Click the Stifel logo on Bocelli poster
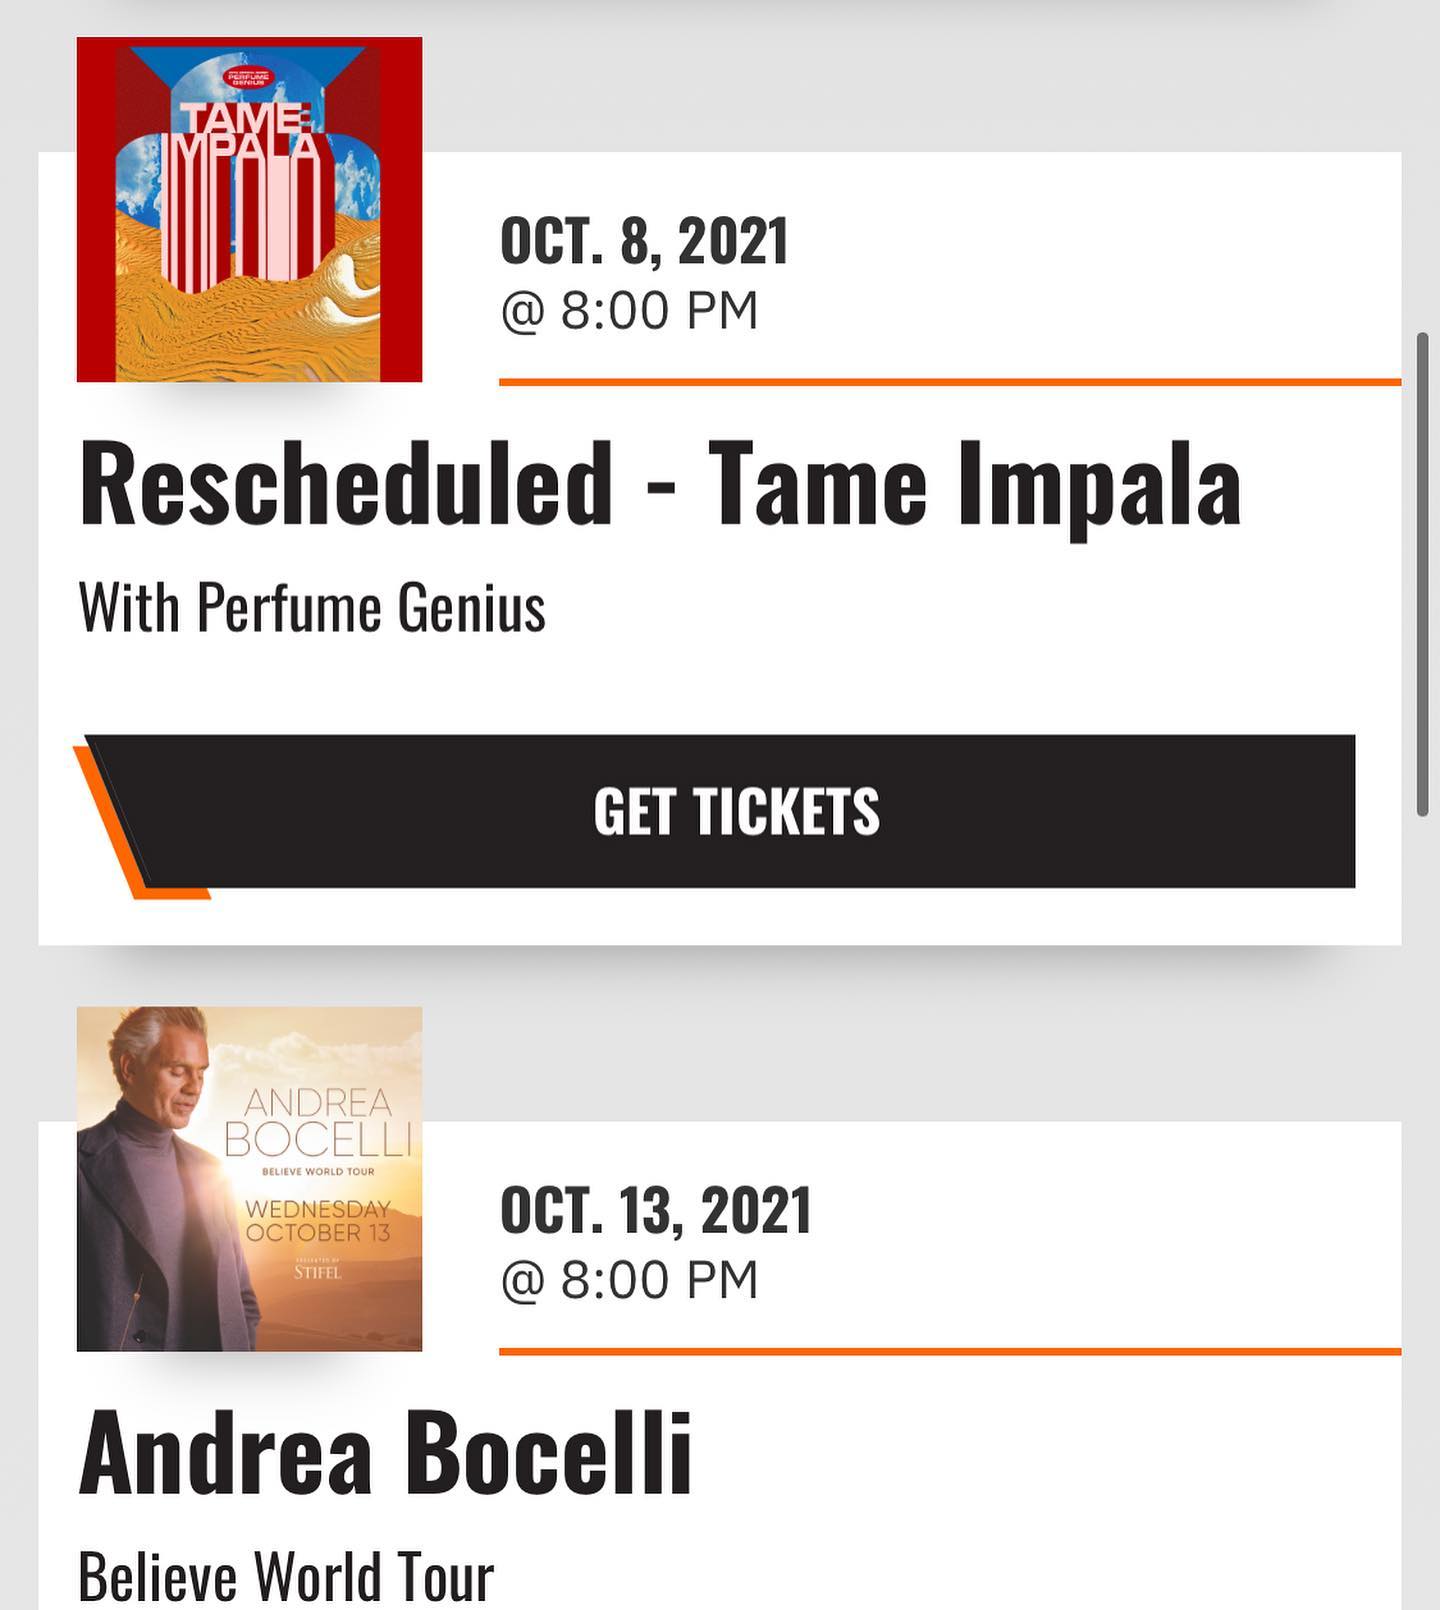This screenshot has height=1610, width=1440. click(317, 1271)
